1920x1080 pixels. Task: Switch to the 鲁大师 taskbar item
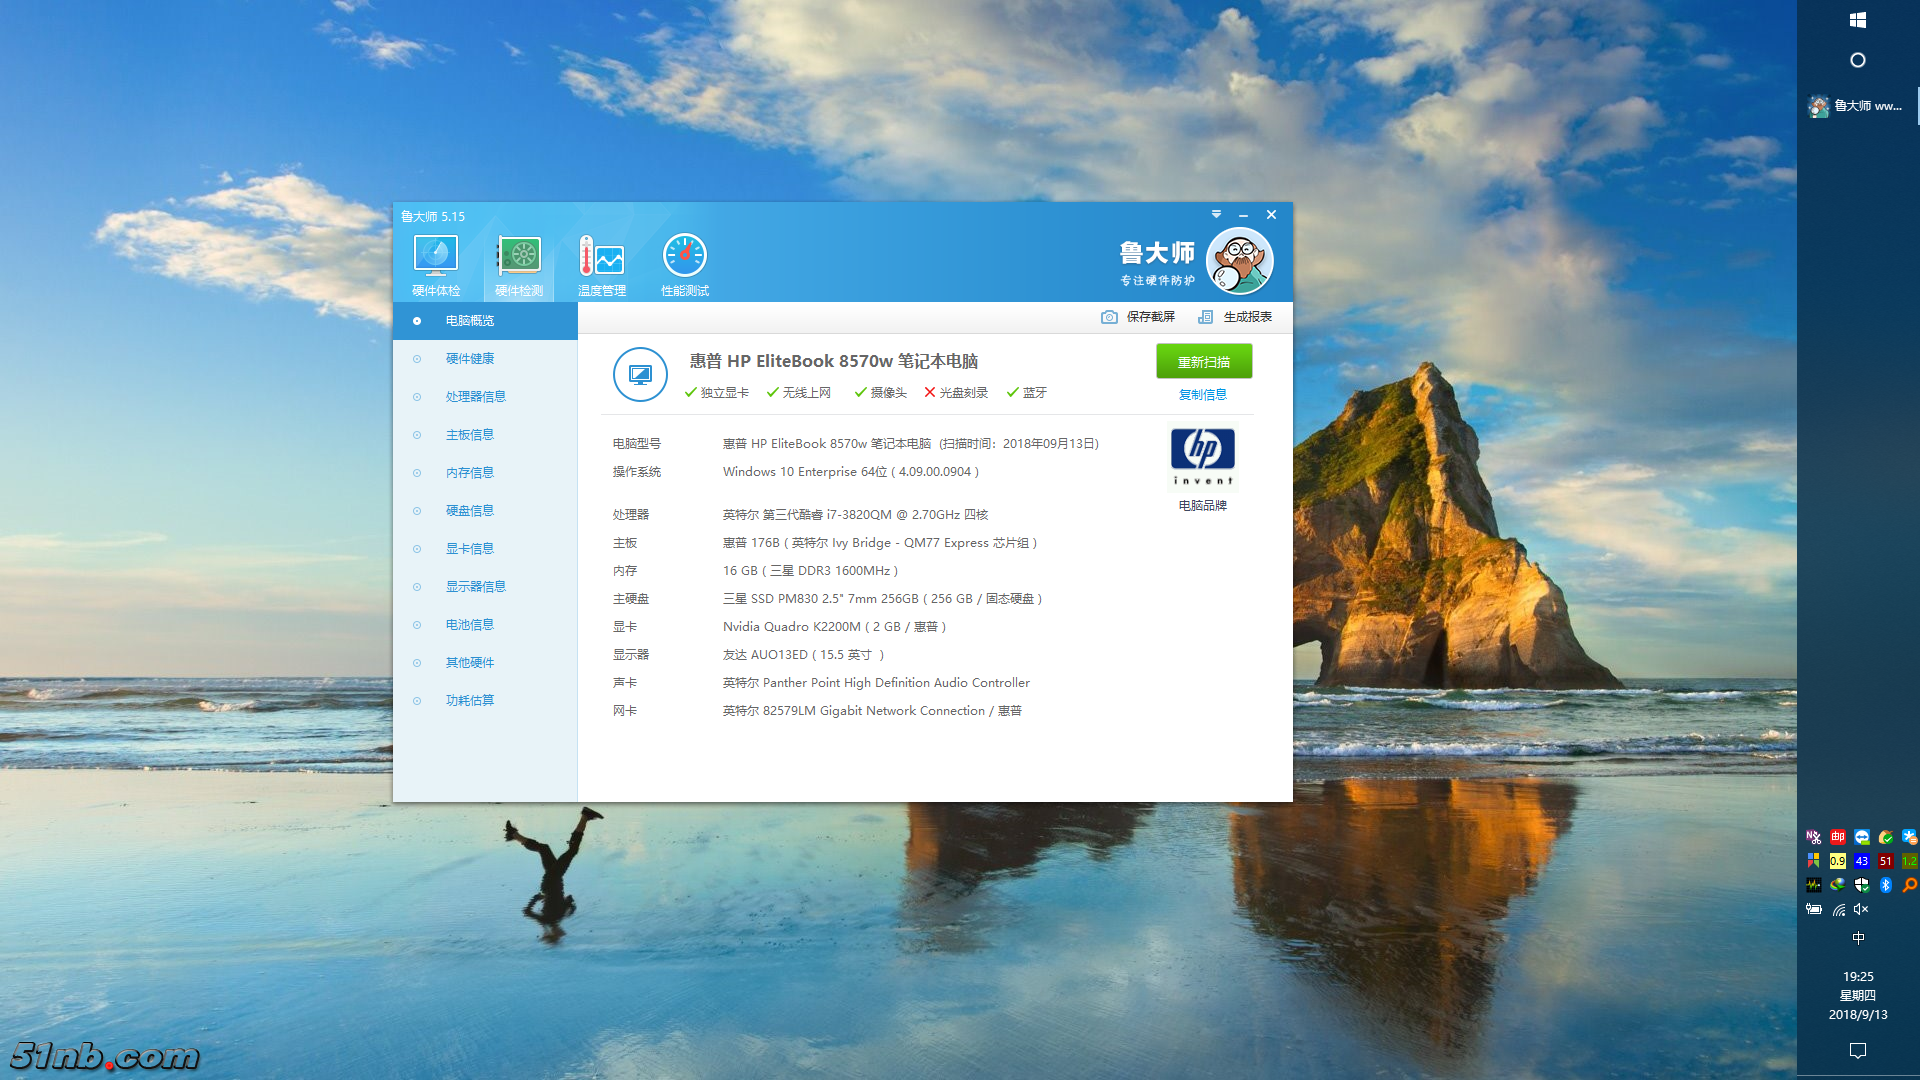[1858, 106]
